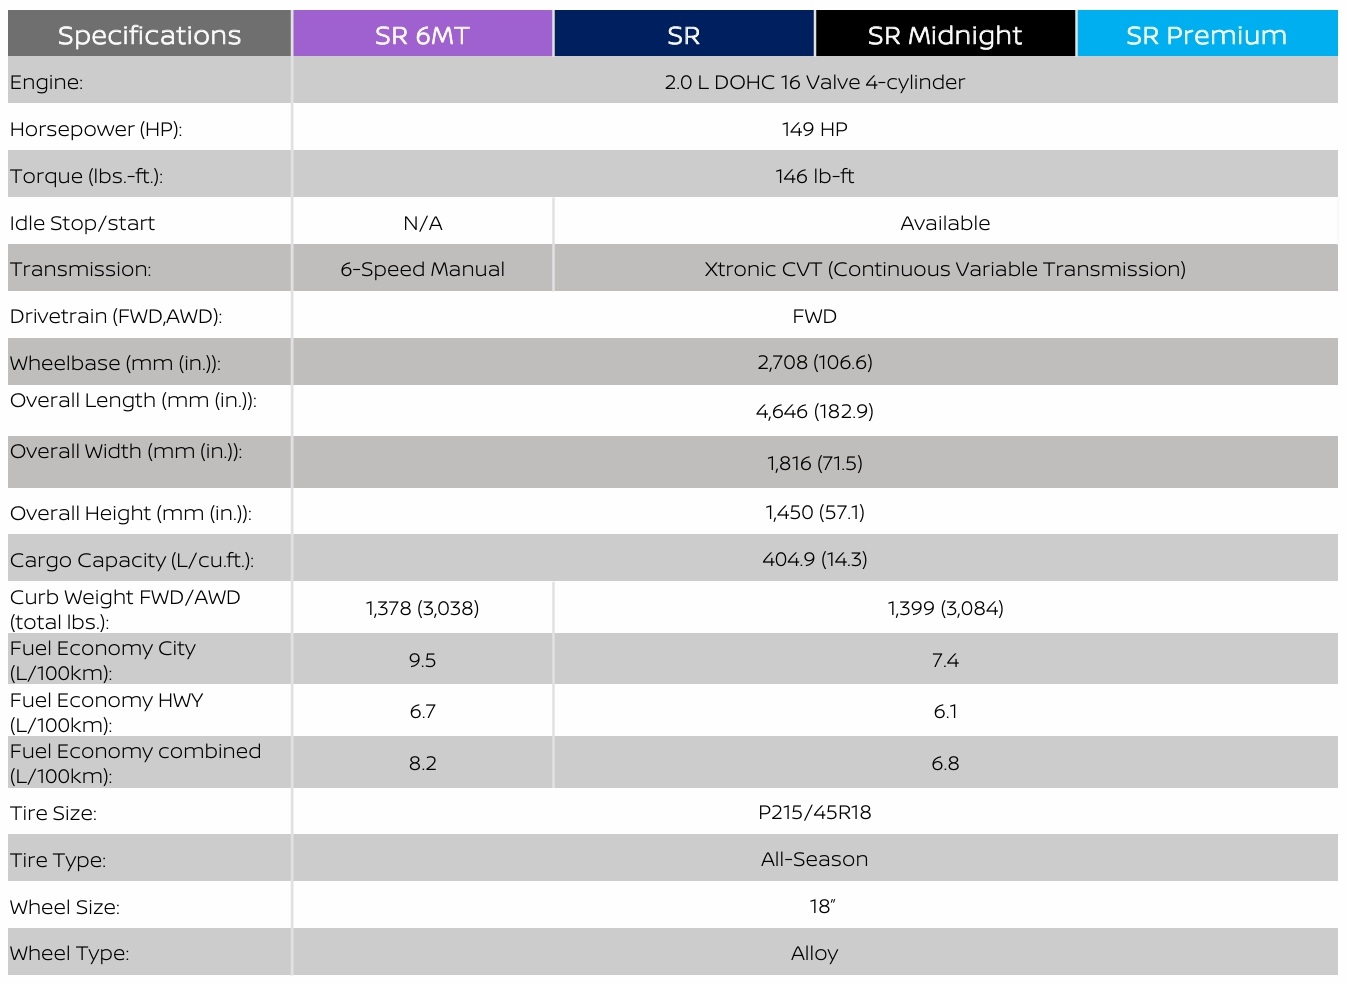Click the 2.0 L DOHC engine value
1347x984 pixels.
[814, 82]
